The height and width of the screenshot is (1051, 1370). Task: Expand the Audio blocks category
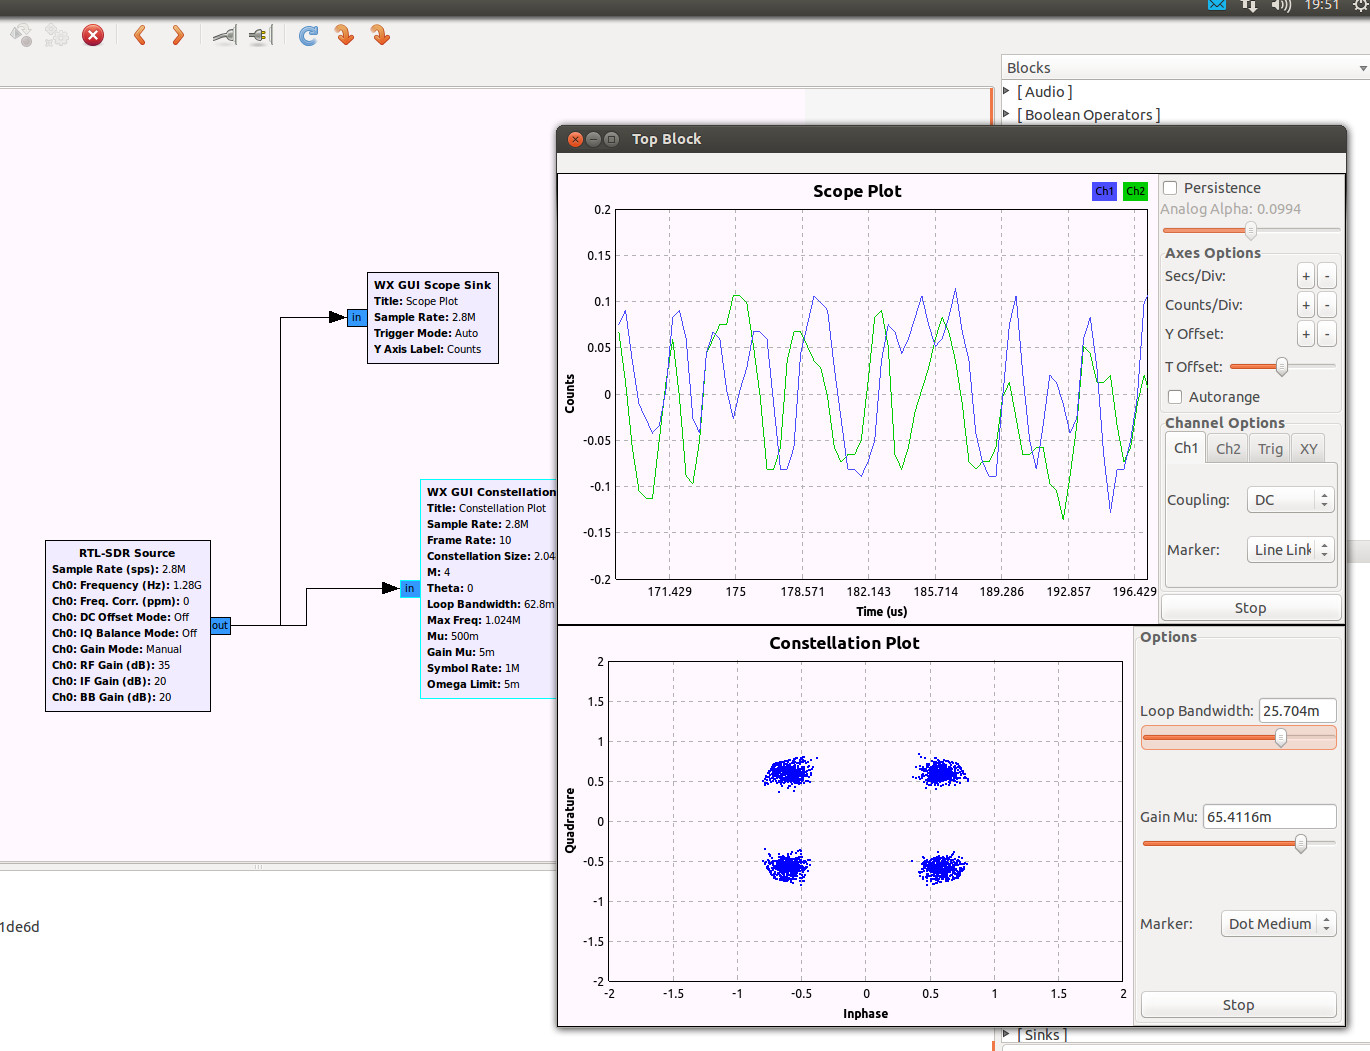(1007, 92)
